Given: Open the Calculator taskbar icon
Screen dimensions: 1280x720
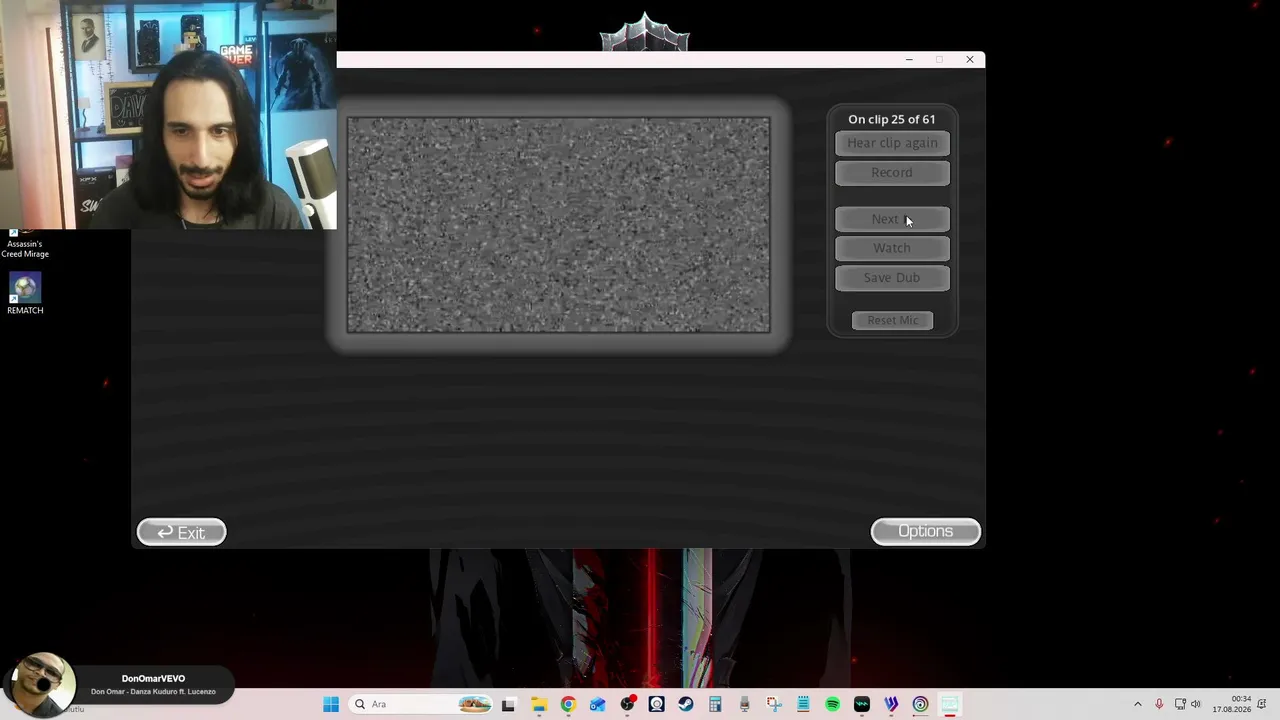Looking at the screenshot, I should pos(715,704).
